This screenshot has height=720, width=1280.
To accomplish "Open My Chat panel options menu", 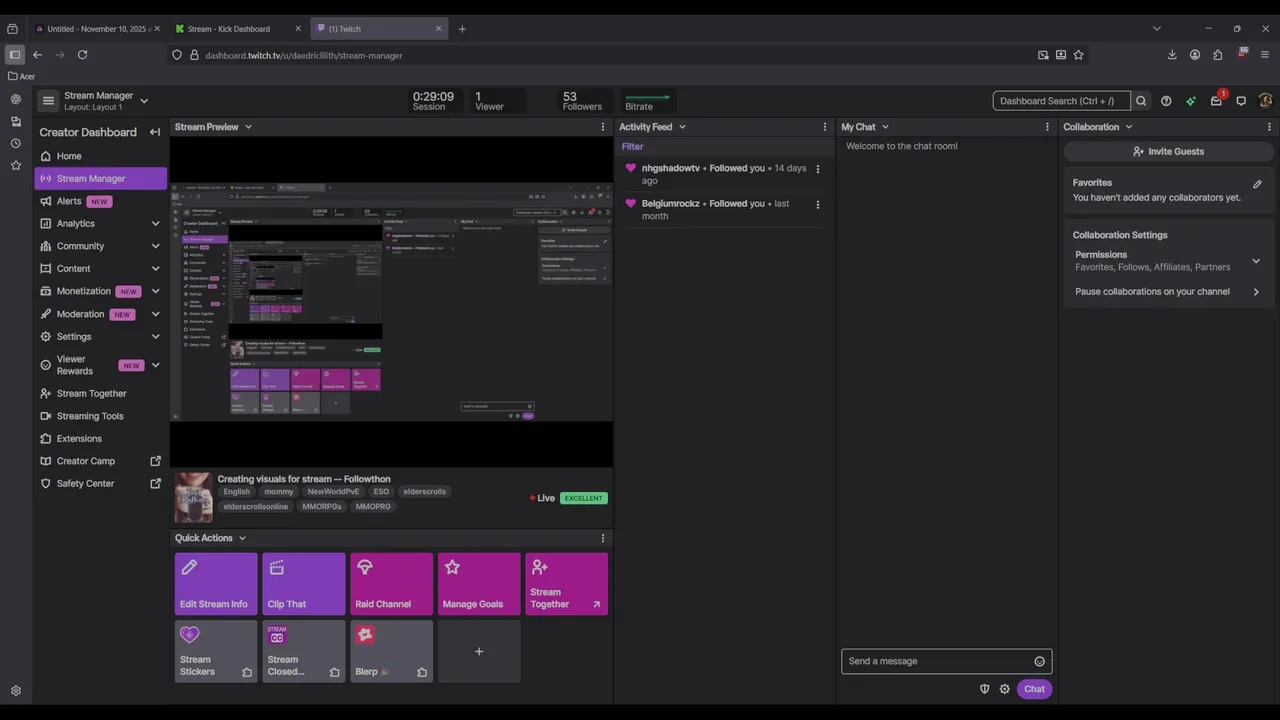I will [1047, 127].
